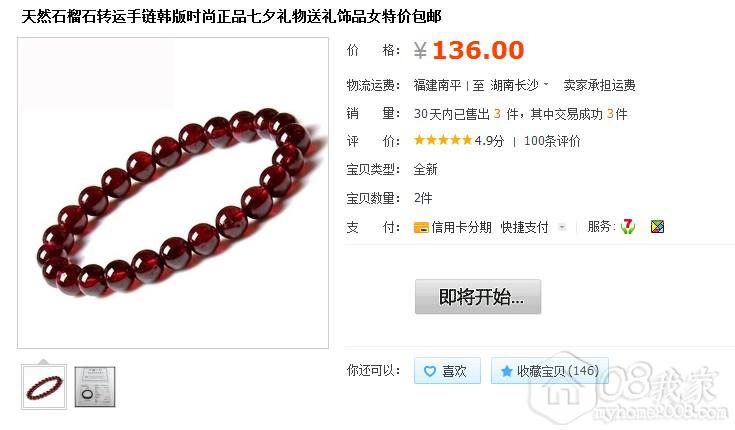Open the 100条评价 reviews link
Image resolution: width=735 pixels, height=430 pixels.
(552, 141)
